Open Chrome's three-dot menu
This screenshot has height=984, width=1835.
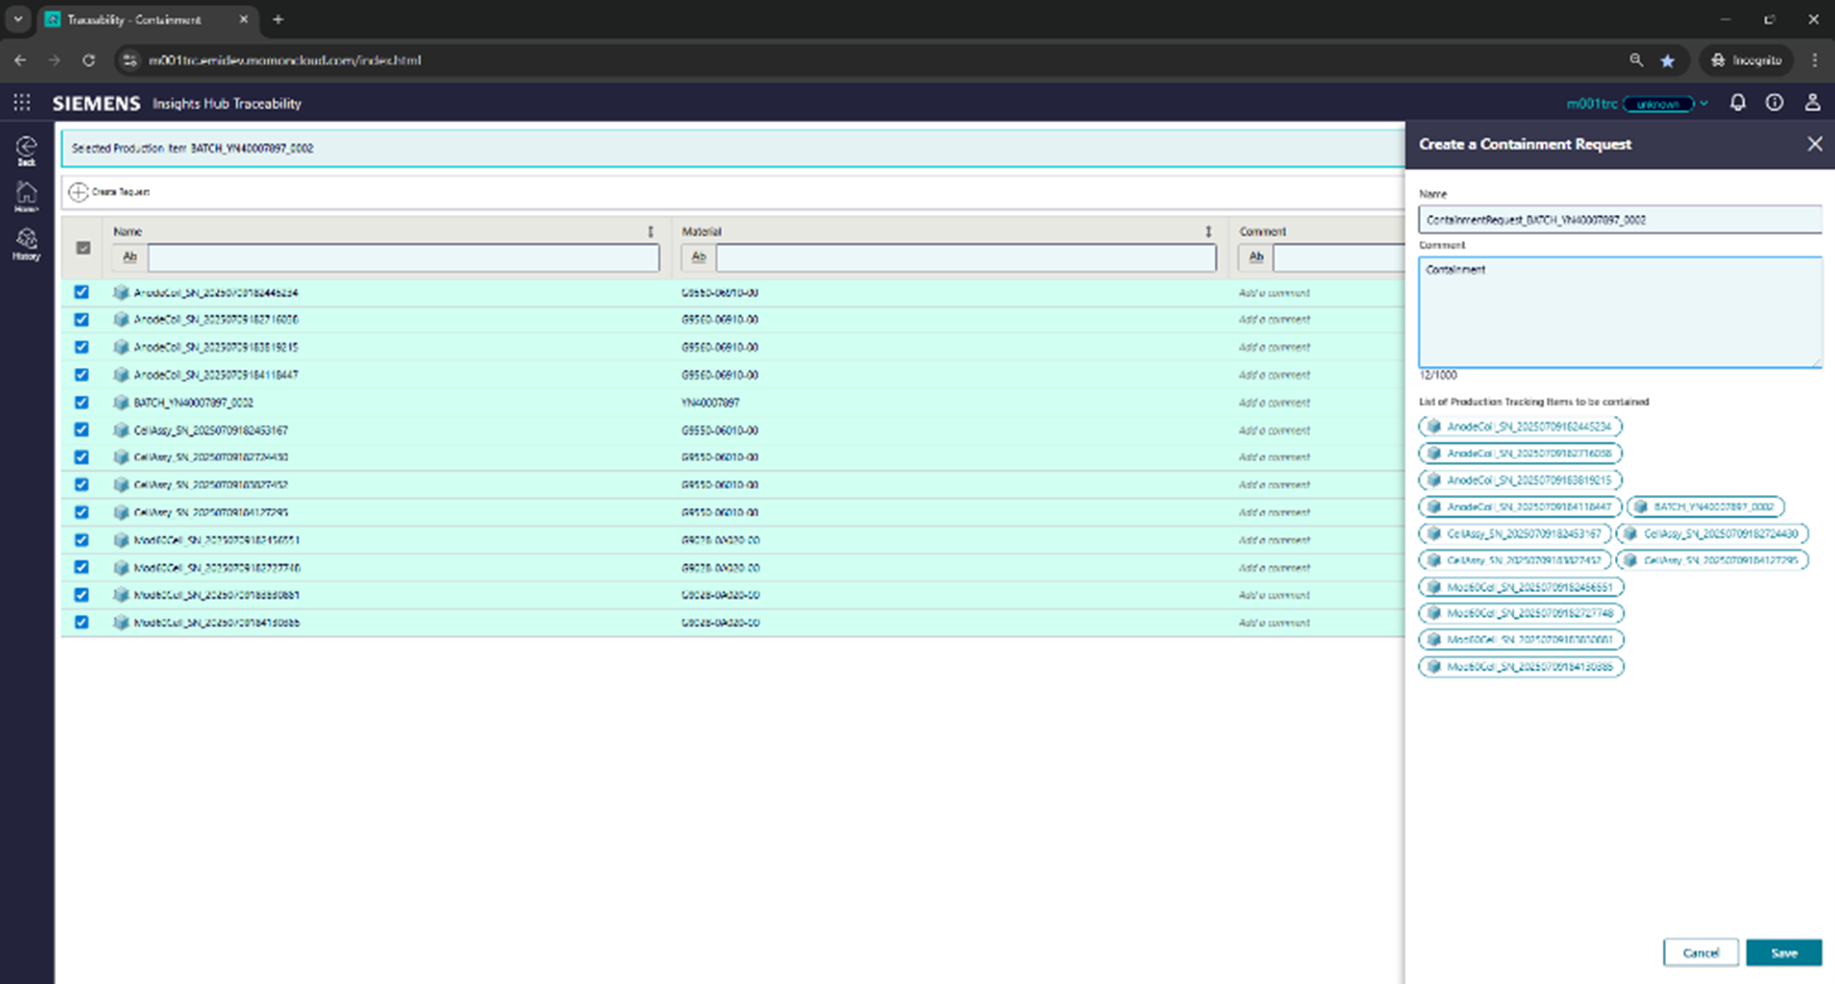pyautogui.click(x=1817, y=60)
